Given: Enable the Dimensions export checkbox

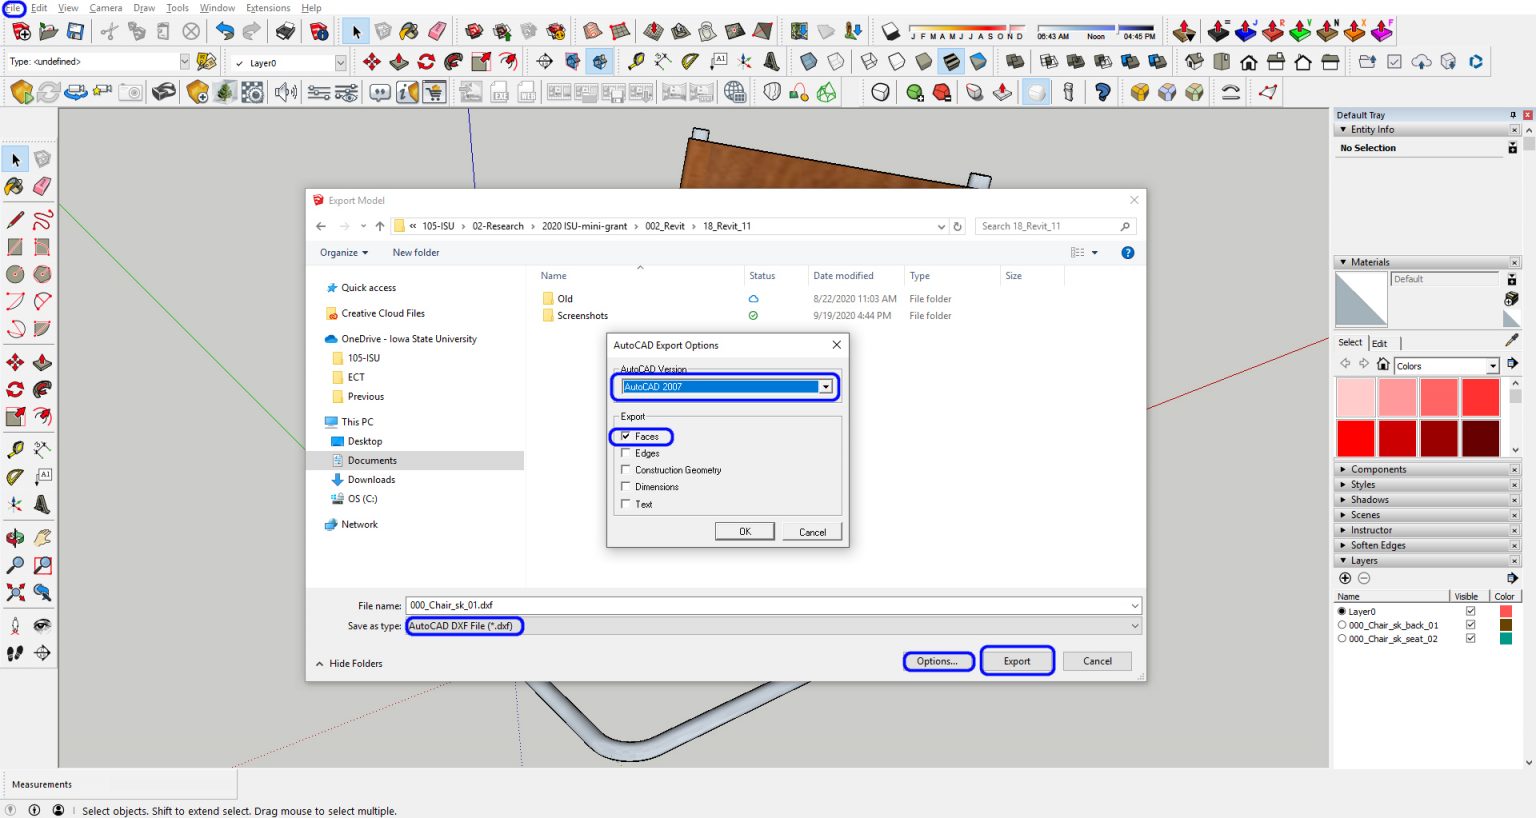Looking at the screenshot, I should coord(626,487).
